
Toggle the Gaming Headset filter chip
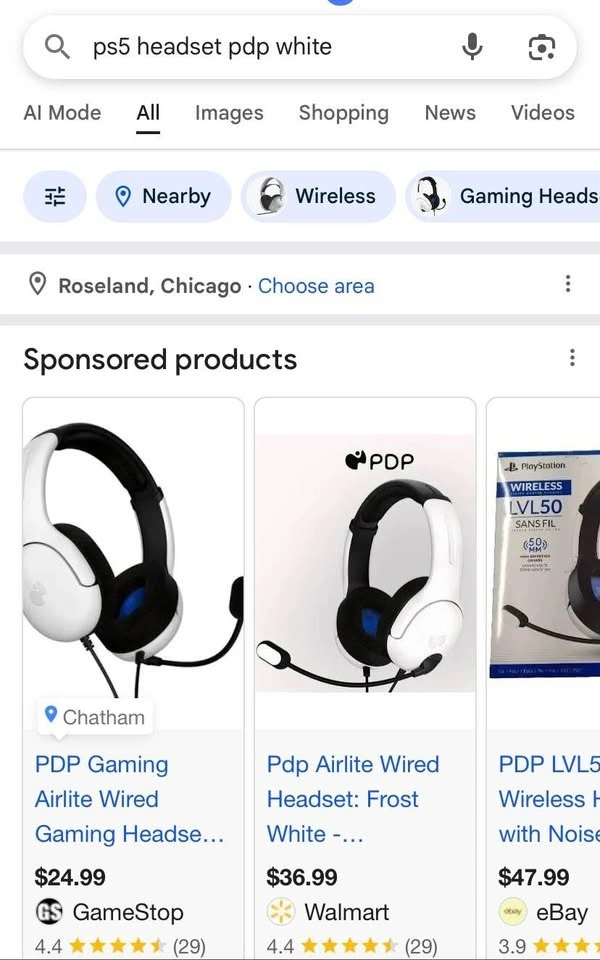coord(503,197)
